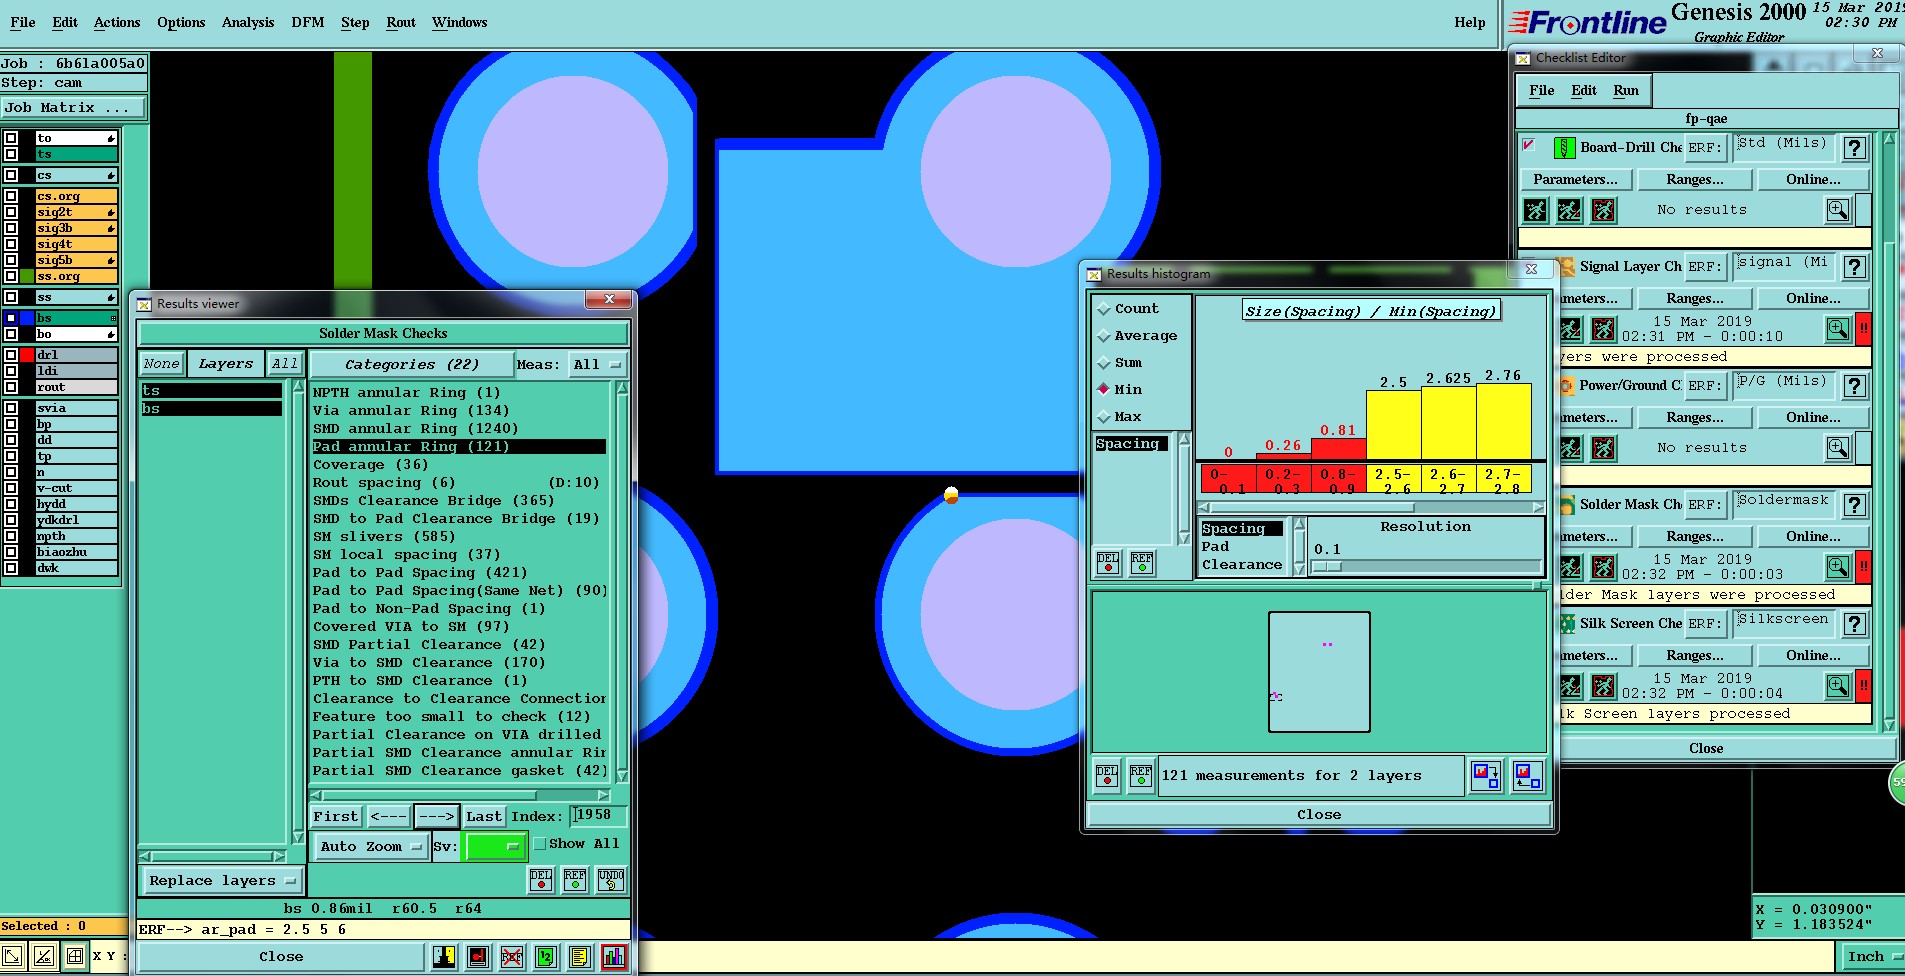Open the histogram bar-chart icon in Results viewer
The width and height of the screenshot is (1905, 976).
(613, 957)
